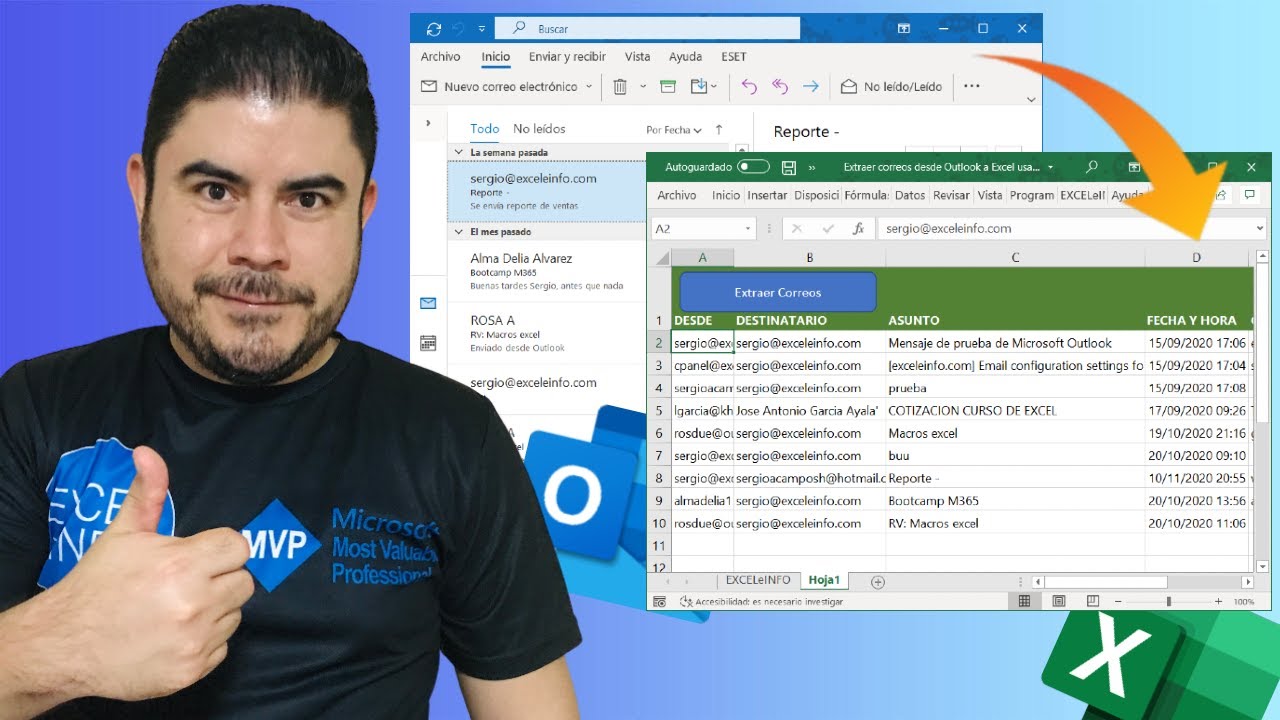The width and height of the screenshot is (1280, 720).
Task: Click the Calendar icon in Outlook sidebar
Action: [428, 343]
